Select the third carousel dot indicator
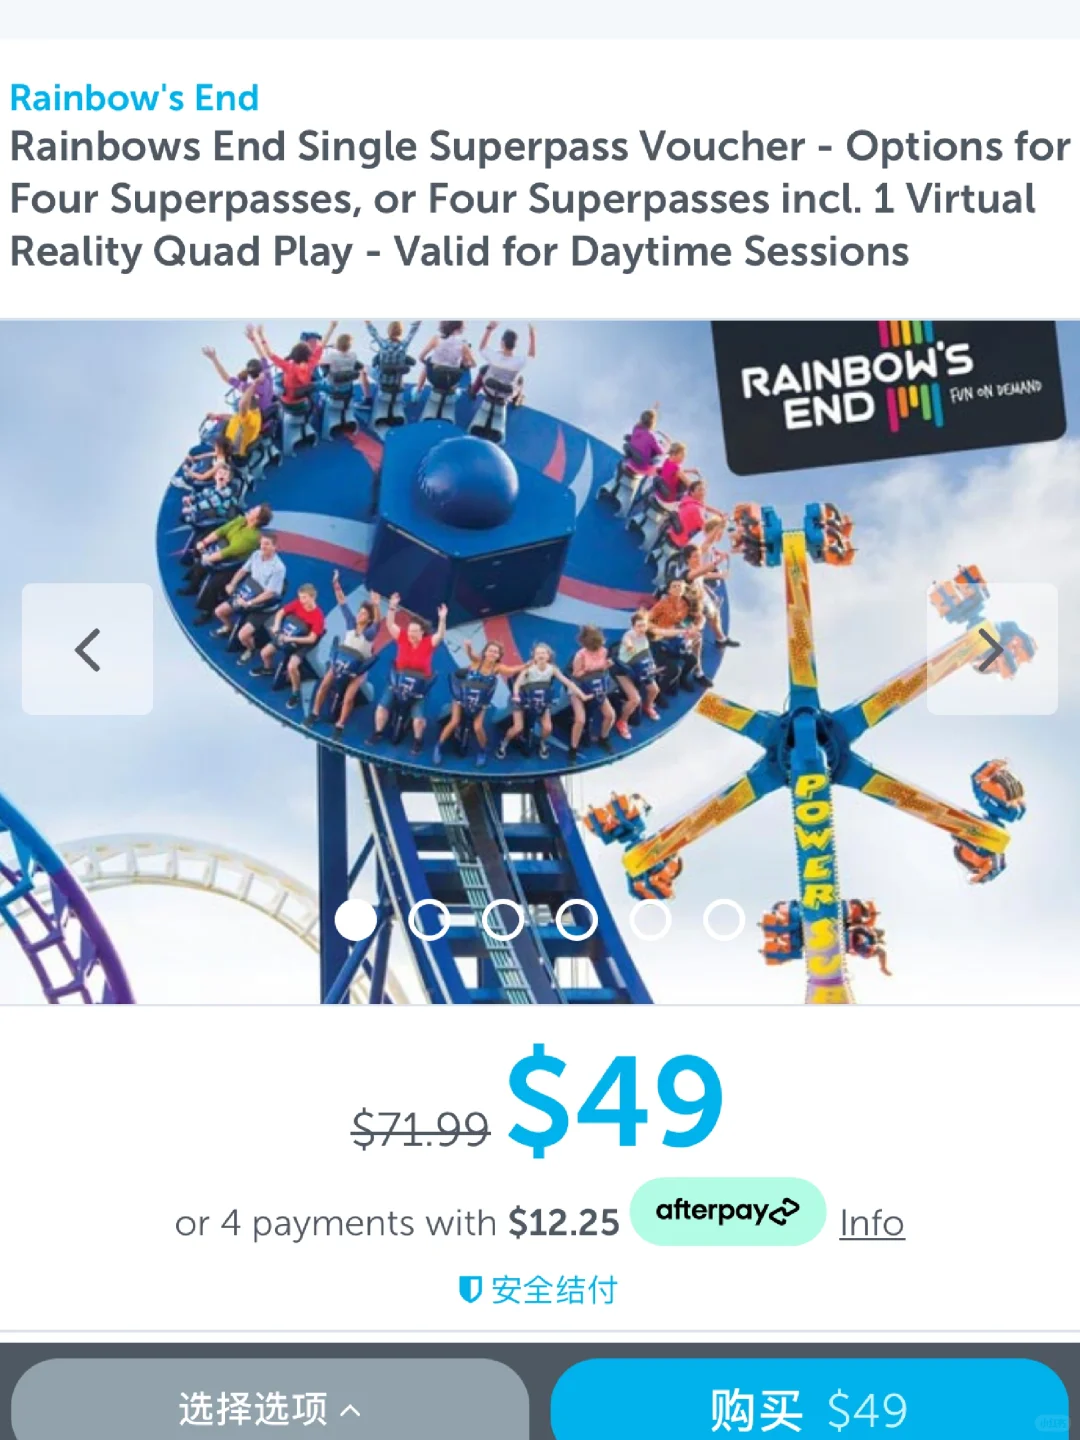 503,920
